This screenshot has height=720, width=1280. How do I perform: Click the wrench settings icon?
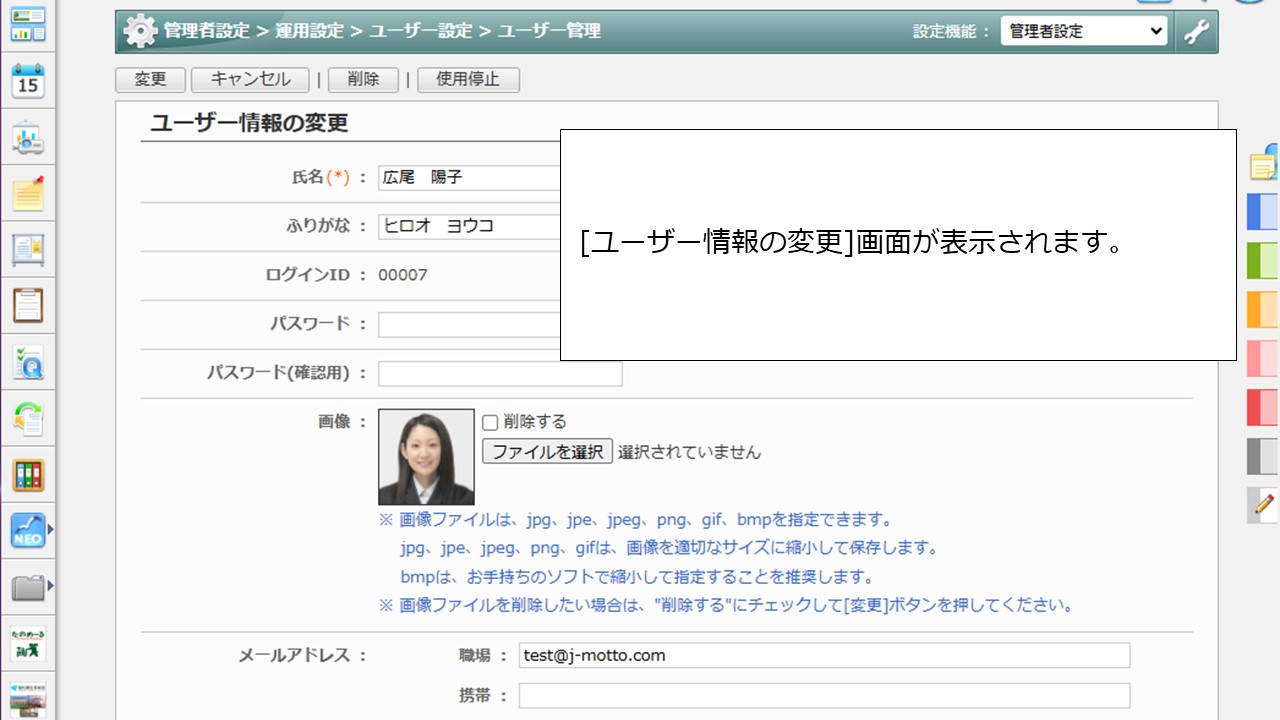(x=1196, y=31)
